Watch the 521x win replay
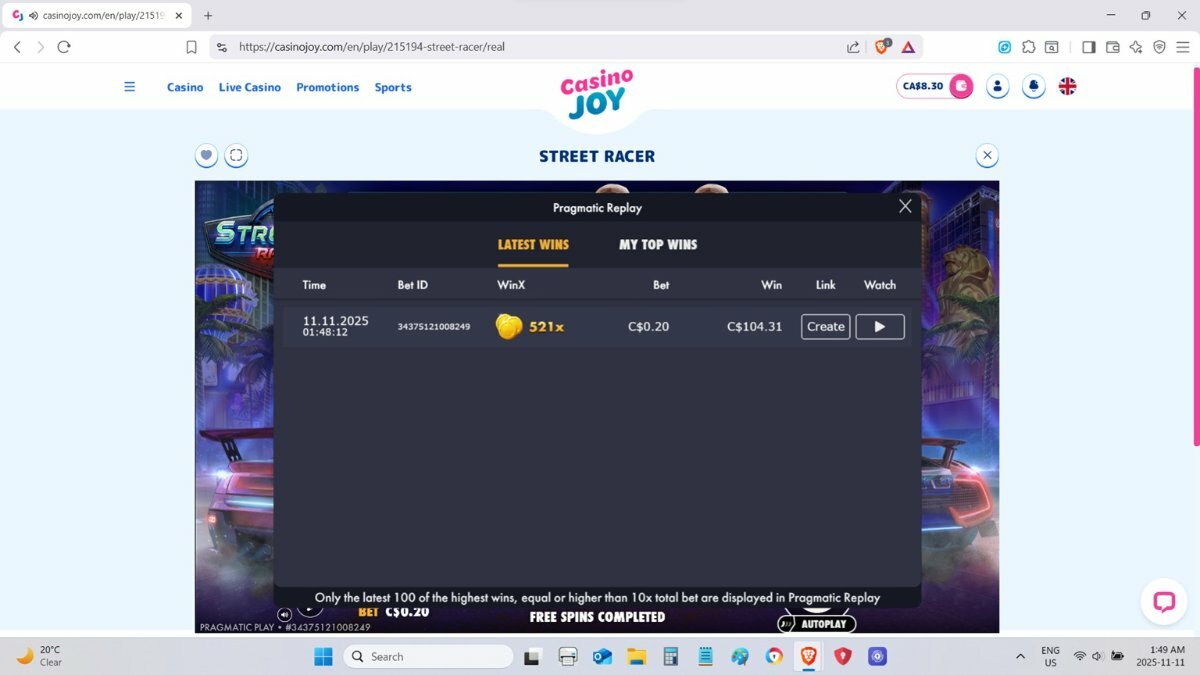Screen dimensions: 1200x675 pos(879,327)
